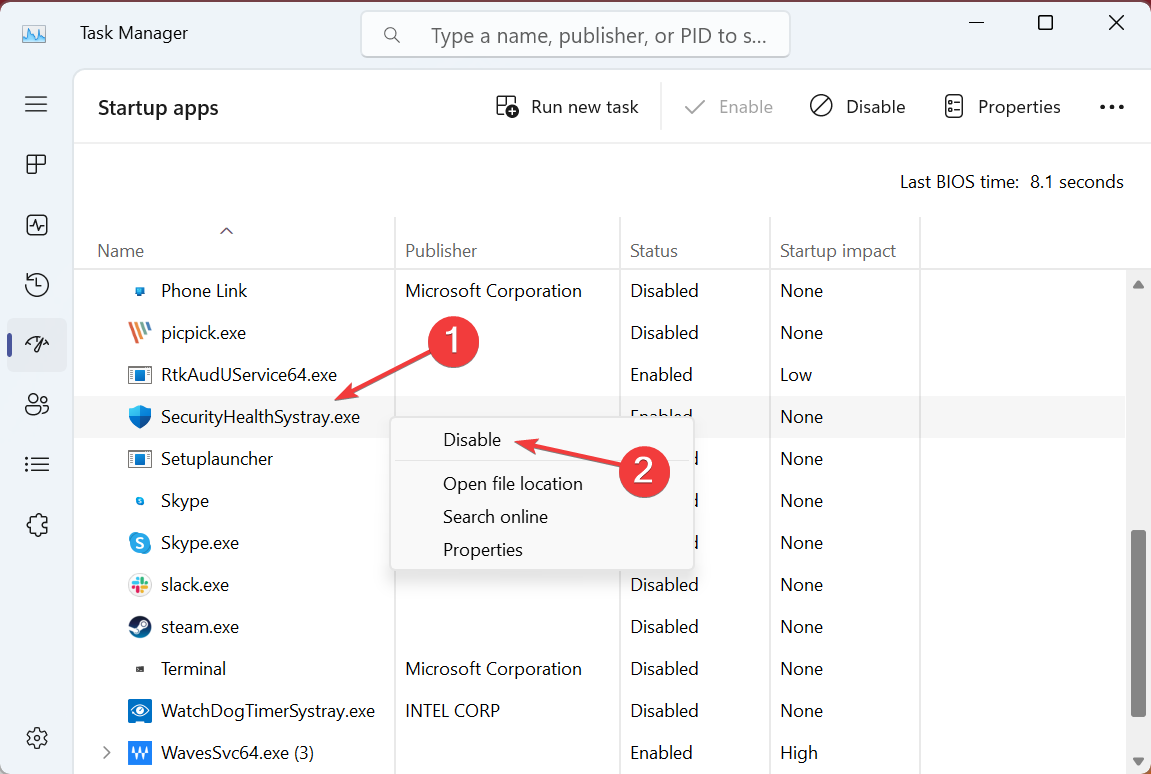The image size is (1151, 774).
Task: Select the Terminal row name
Action: pyautogui.click(x=193, y=669)
